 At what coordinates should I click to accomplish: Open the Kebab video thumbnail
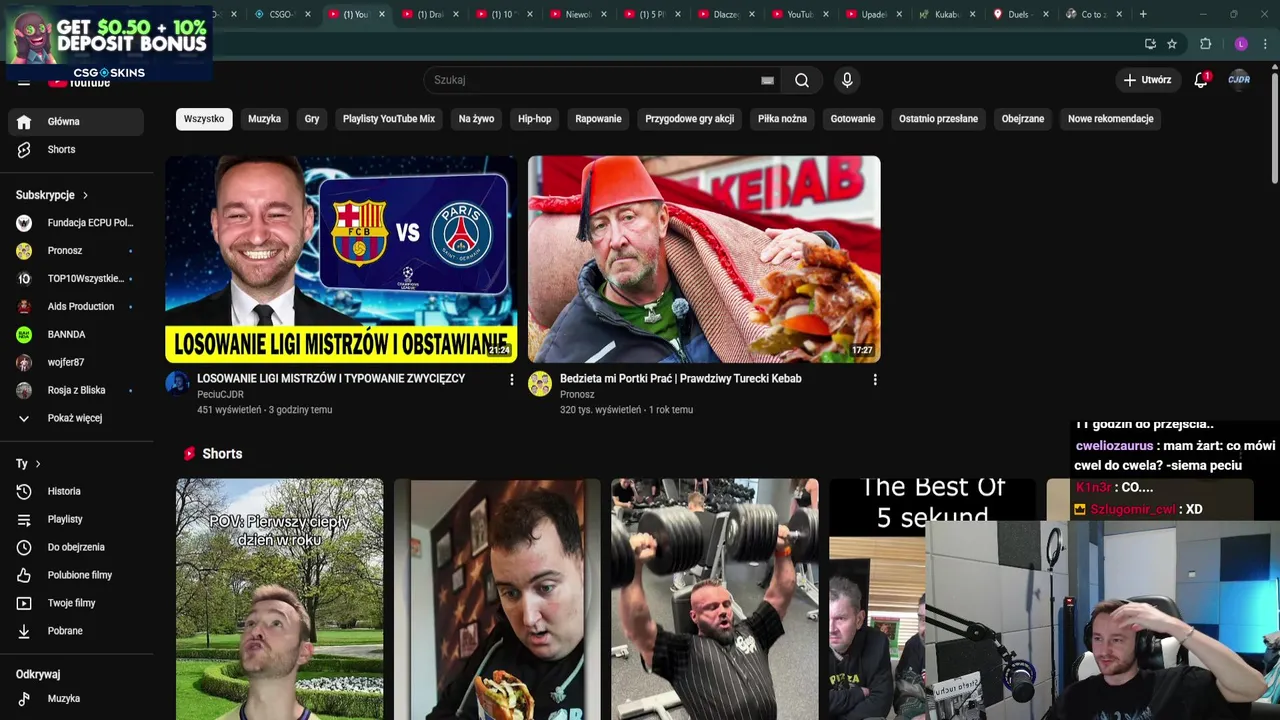704,259
